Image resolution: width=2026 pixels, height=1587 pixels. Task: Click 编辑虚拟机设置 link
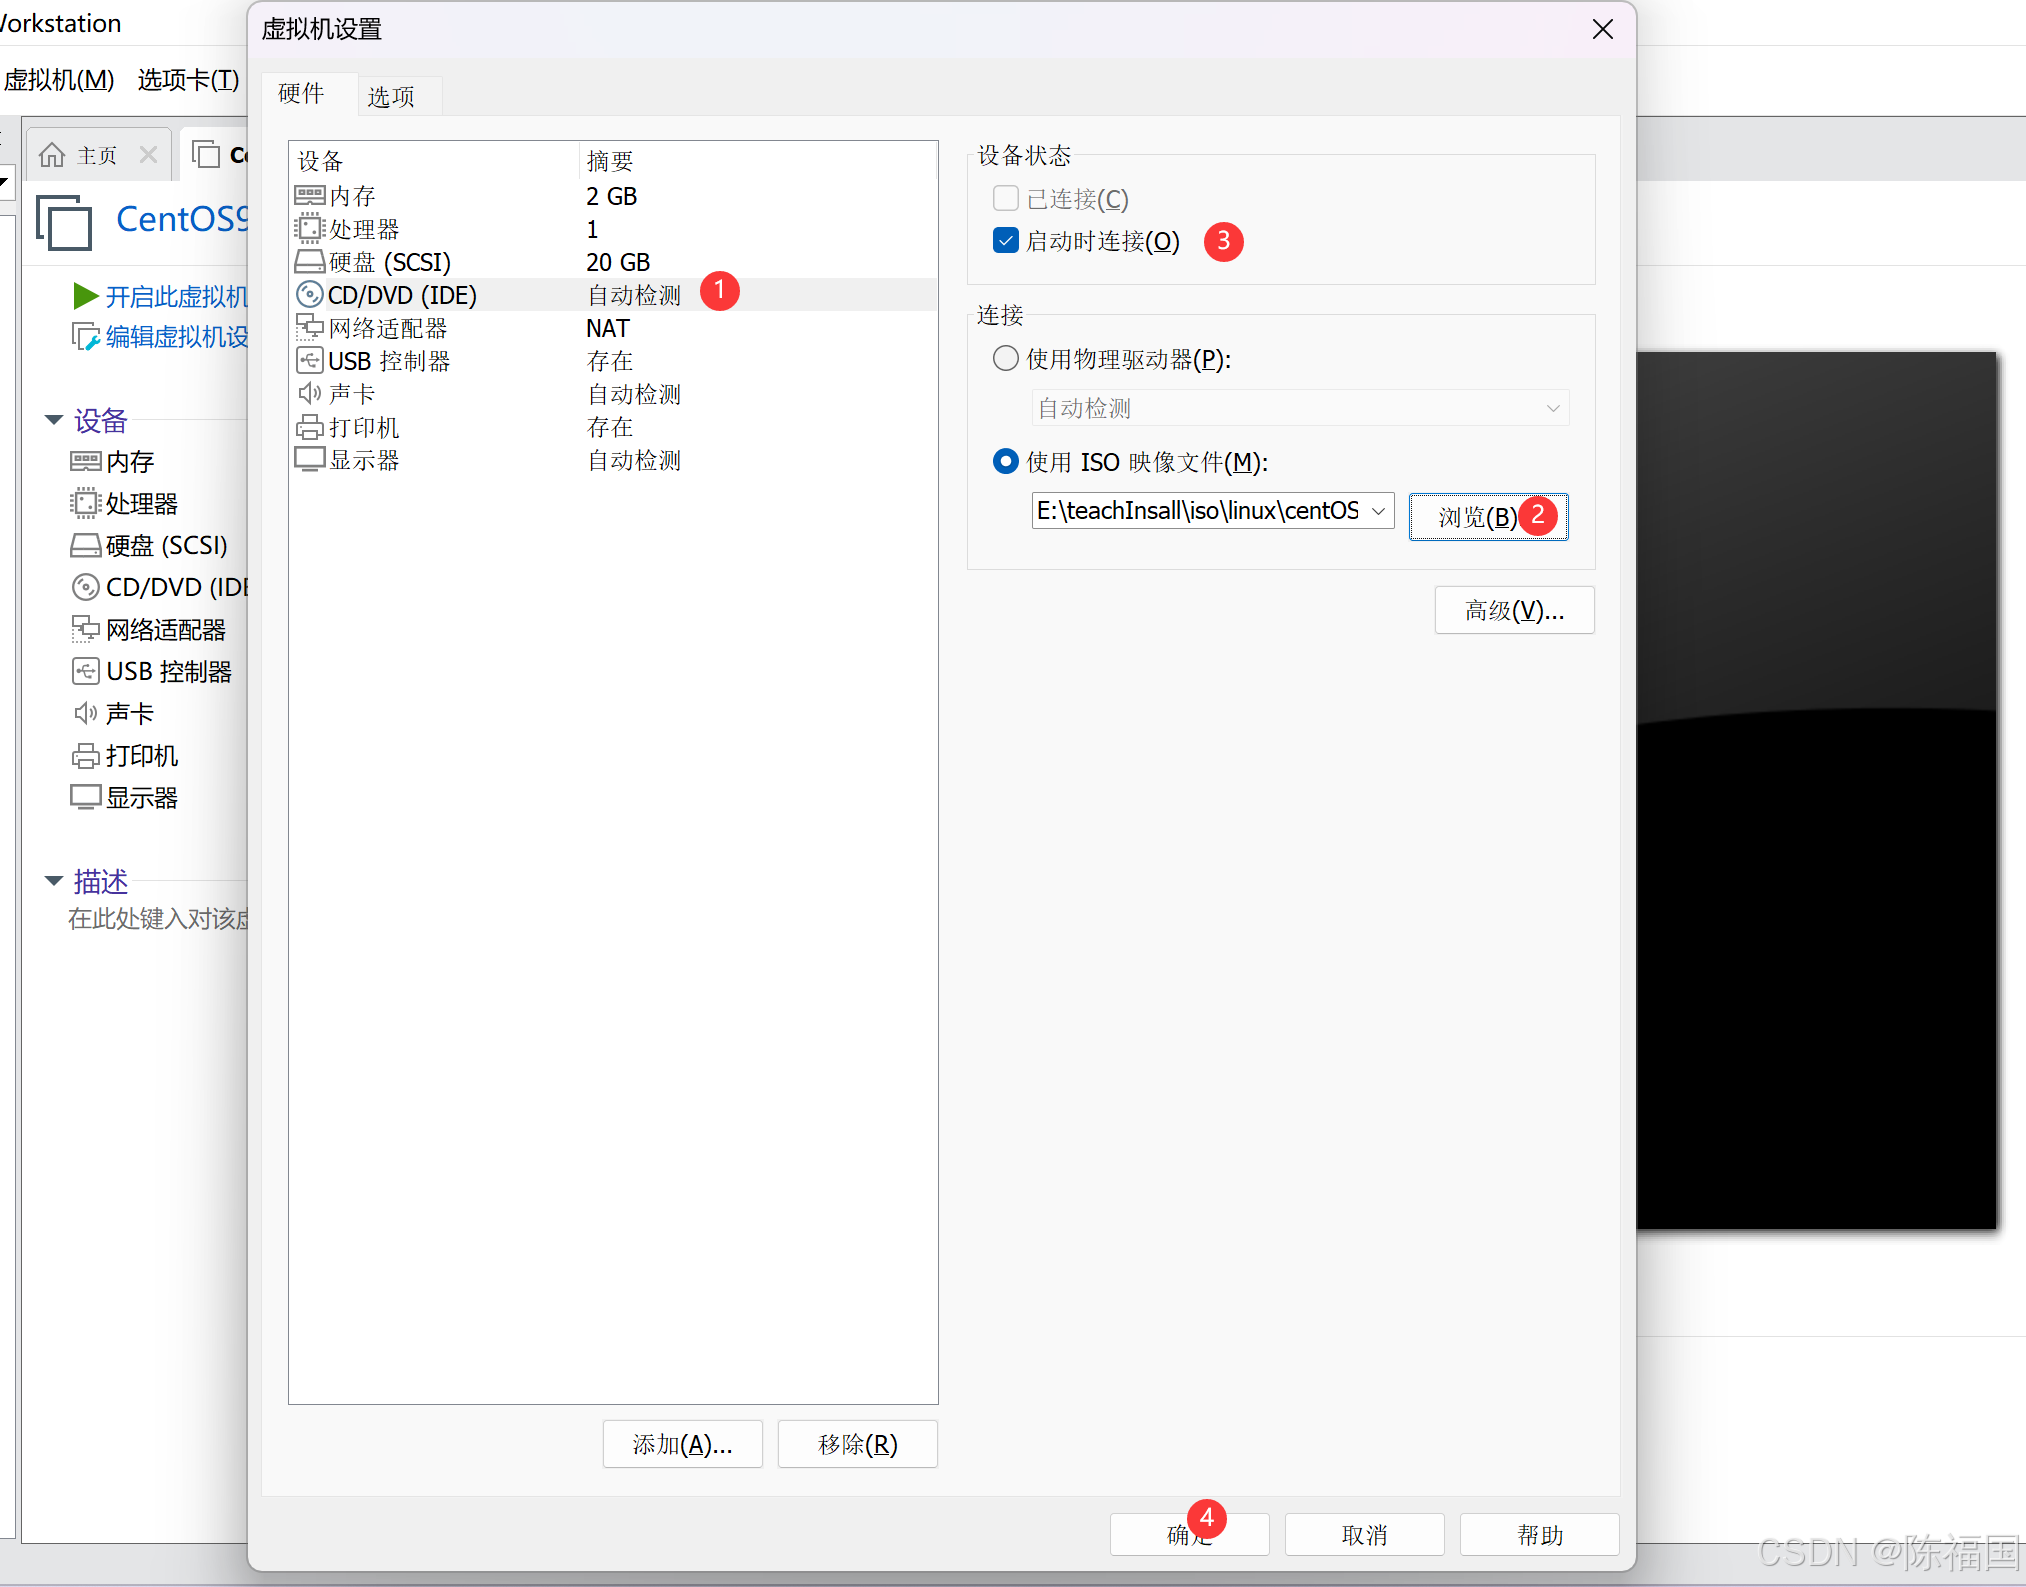tap(176, 337)
